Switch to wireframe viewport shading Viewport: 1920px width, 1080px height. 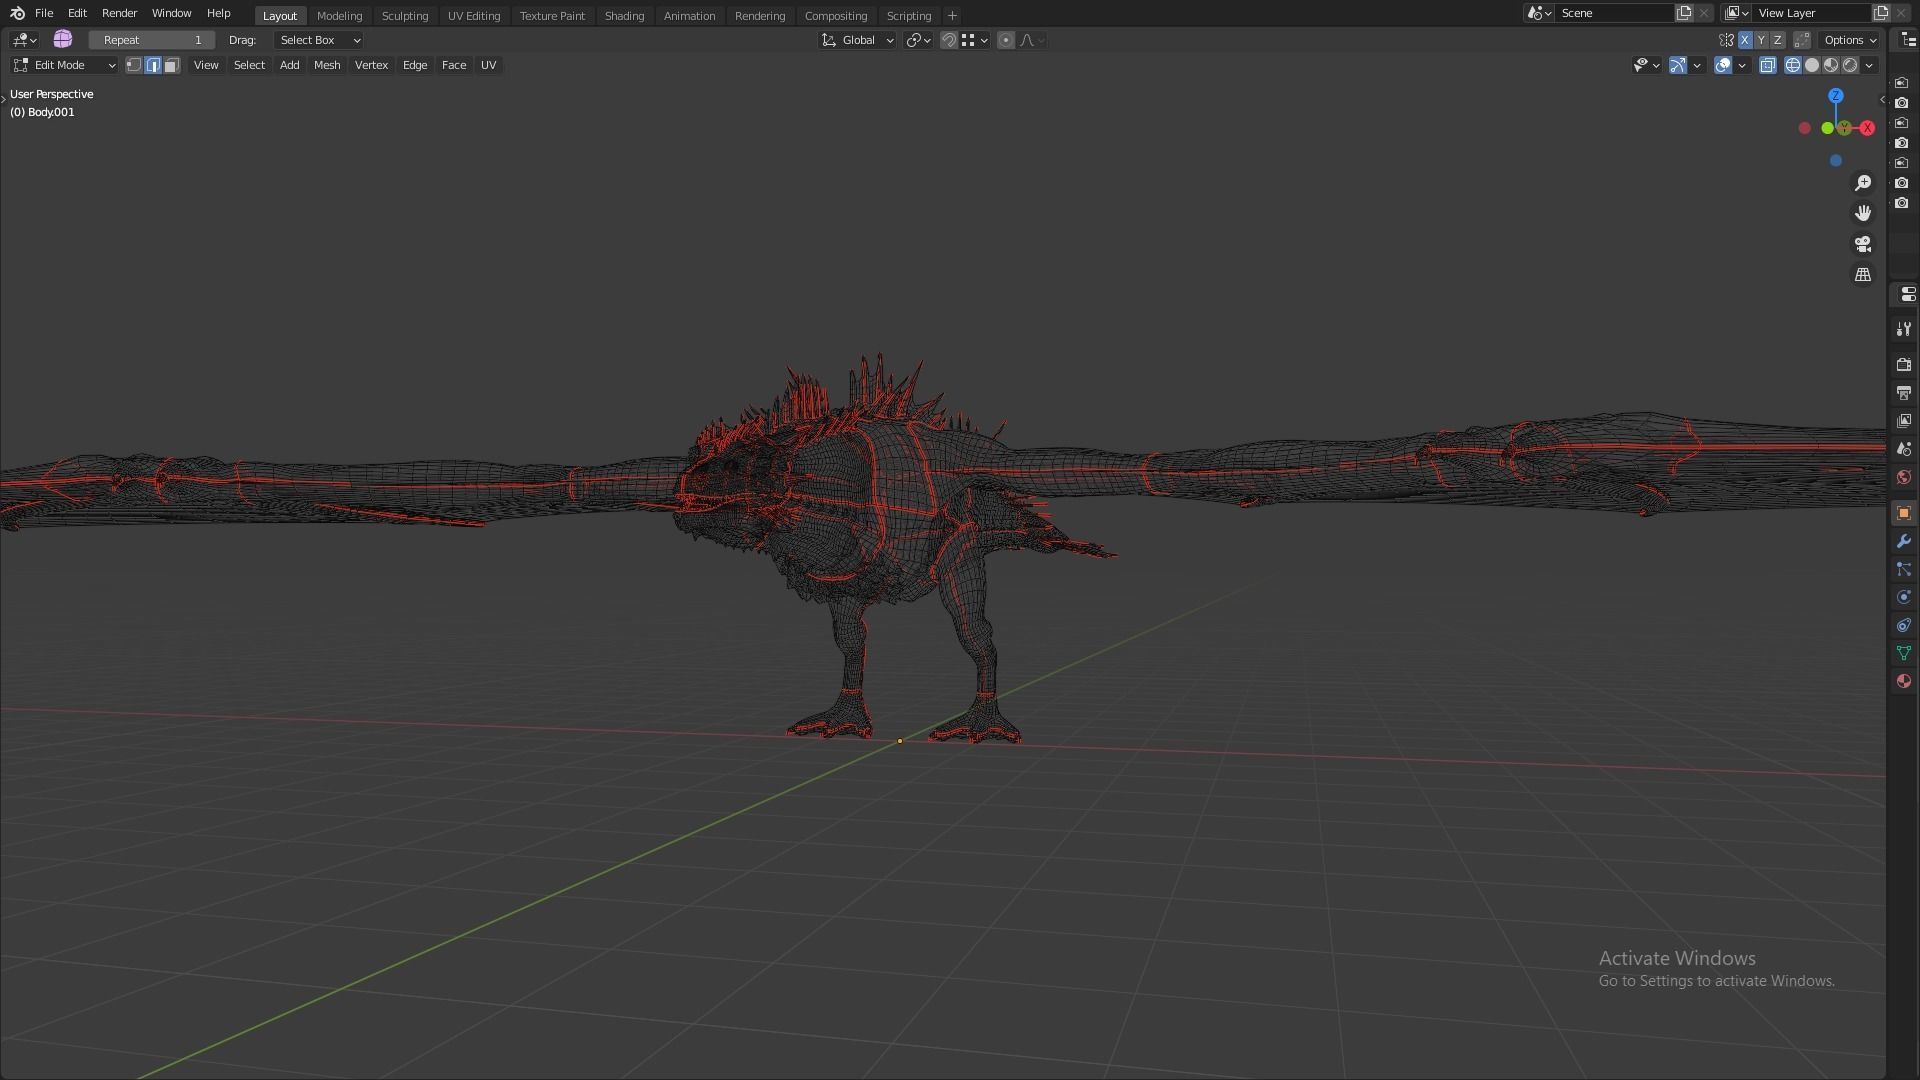pyautogui.click(x=1793, y=65)
